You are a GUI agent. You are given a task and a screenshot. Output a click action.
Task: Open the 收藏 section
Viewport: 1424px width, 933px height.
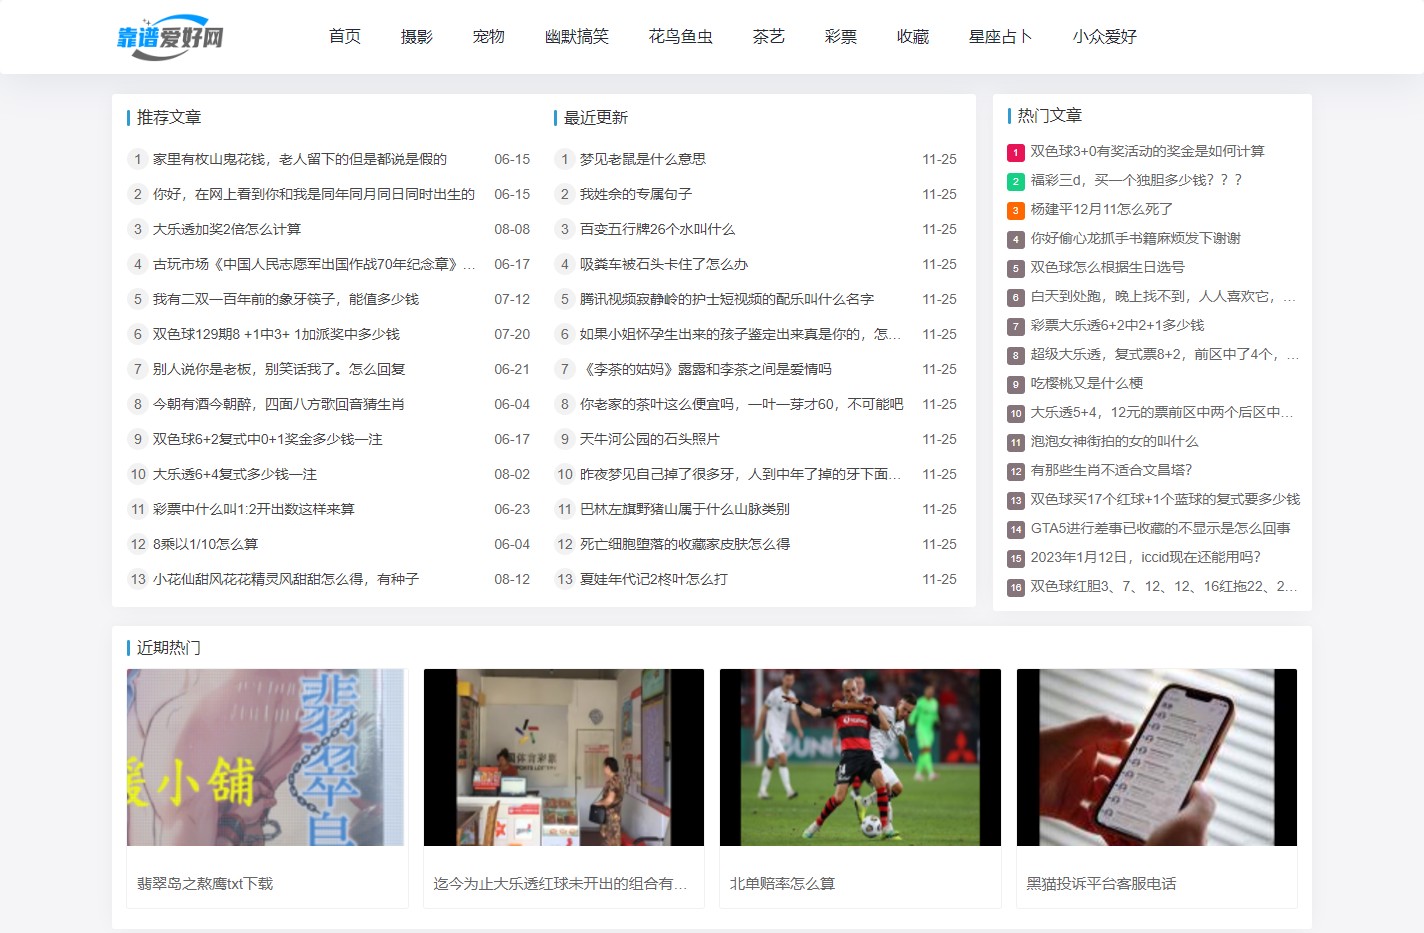tap(913, 37)
